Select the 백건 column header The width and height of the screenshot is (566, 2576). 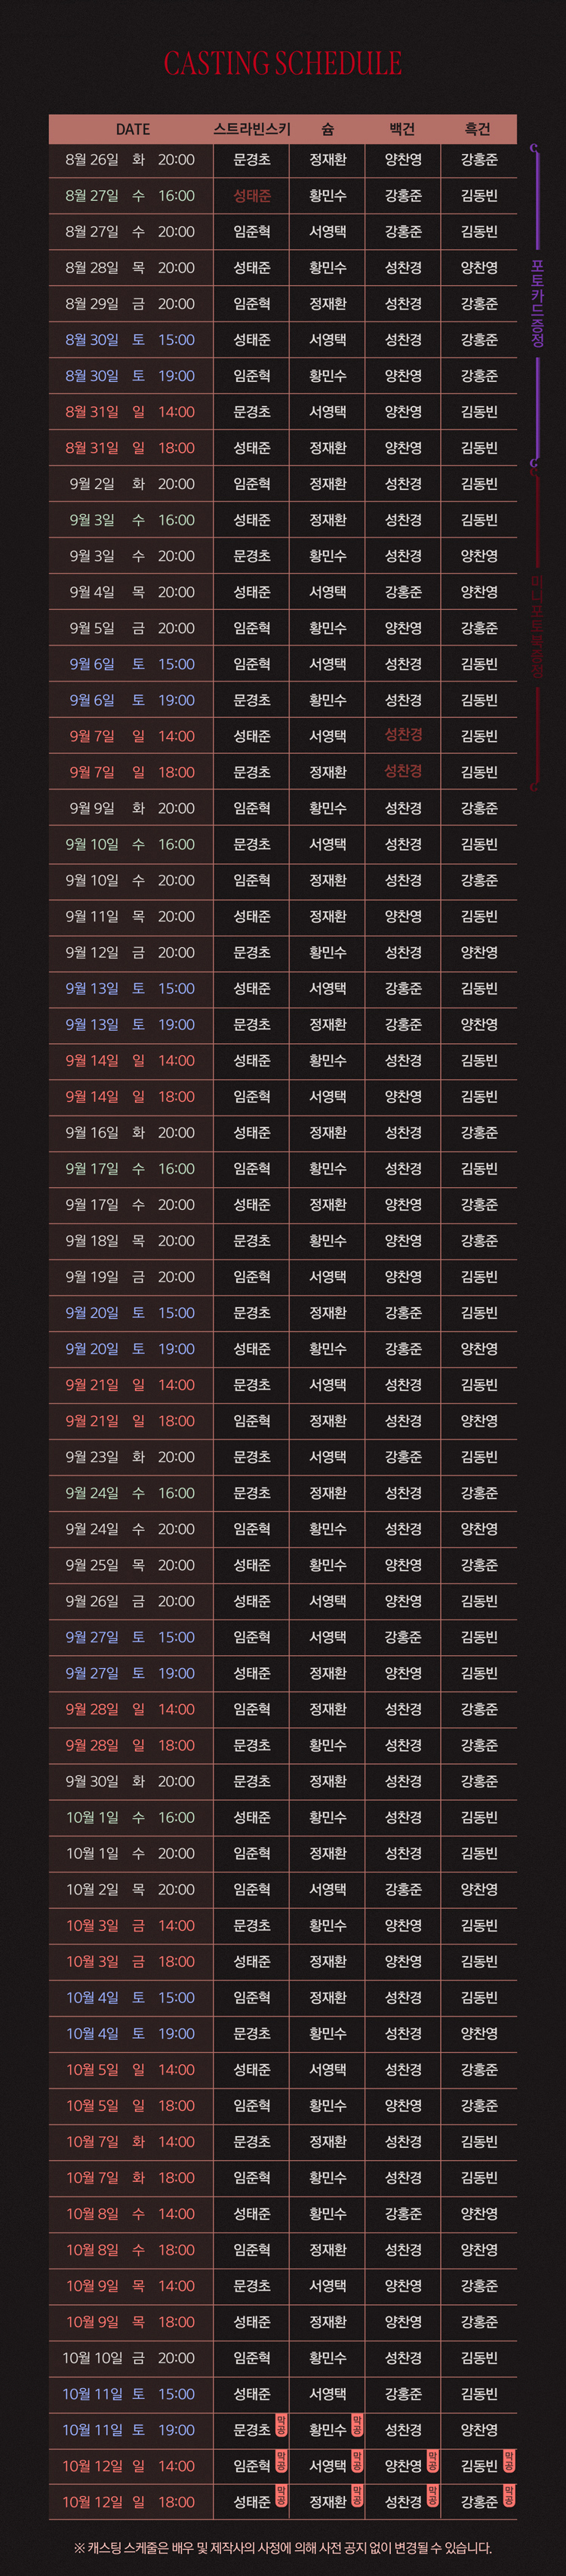pyautogui.click(x=402, y=129)
